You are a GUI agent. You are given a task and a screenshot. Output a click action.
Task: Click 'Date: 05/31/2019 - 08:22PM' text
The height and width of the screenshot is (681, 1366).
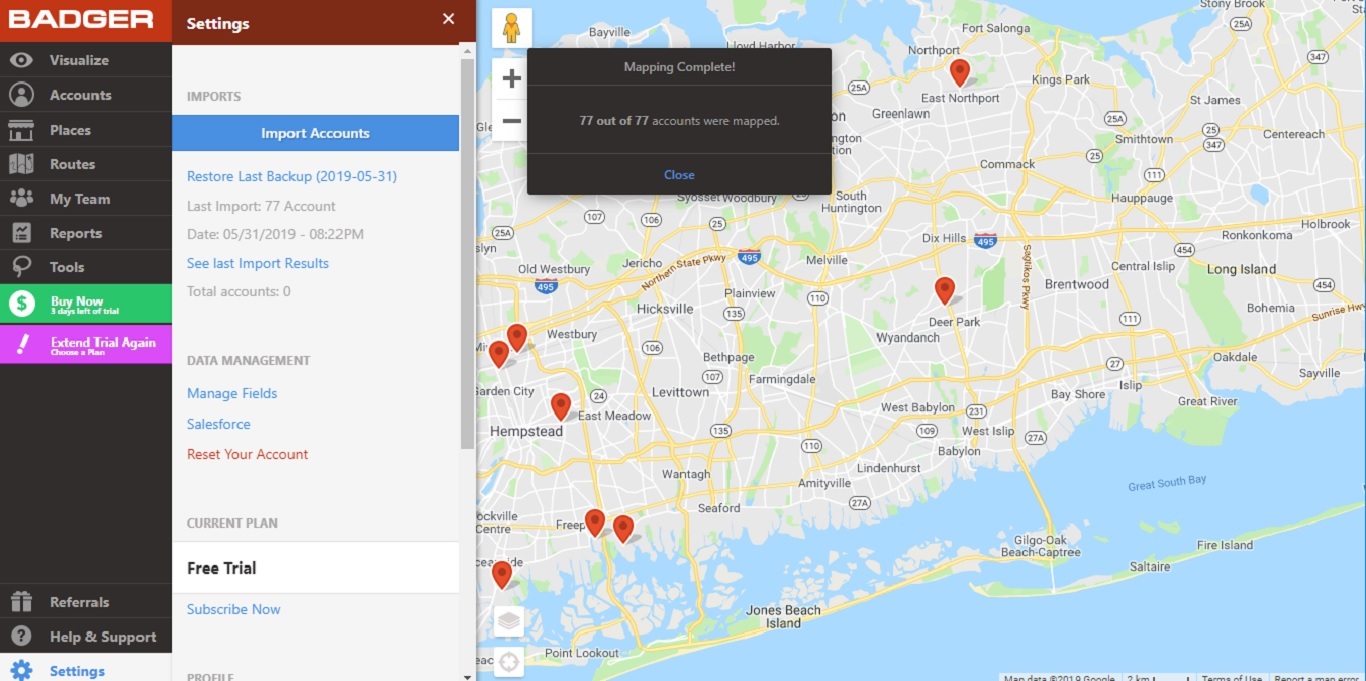point(275,234)
